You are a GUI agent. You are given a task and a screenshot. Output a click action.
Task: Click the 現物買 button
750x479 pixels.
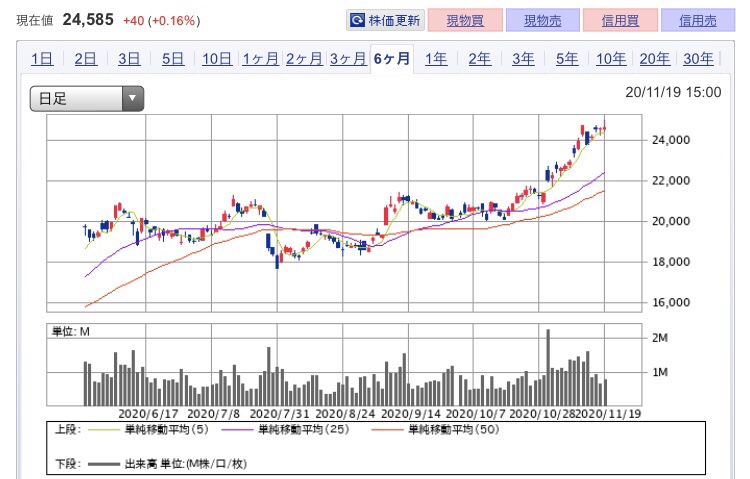pyautogui.click(x=465, y=20)
